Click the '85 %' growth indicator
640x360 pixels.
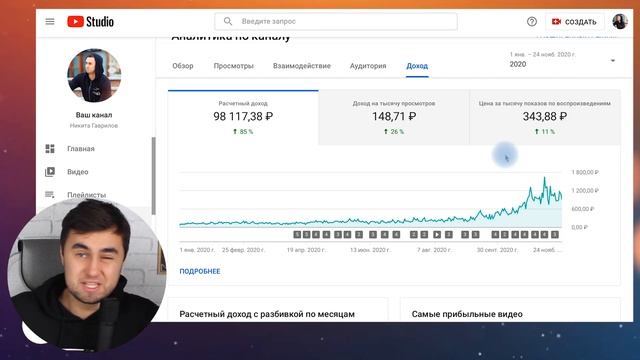coord(243,132)
